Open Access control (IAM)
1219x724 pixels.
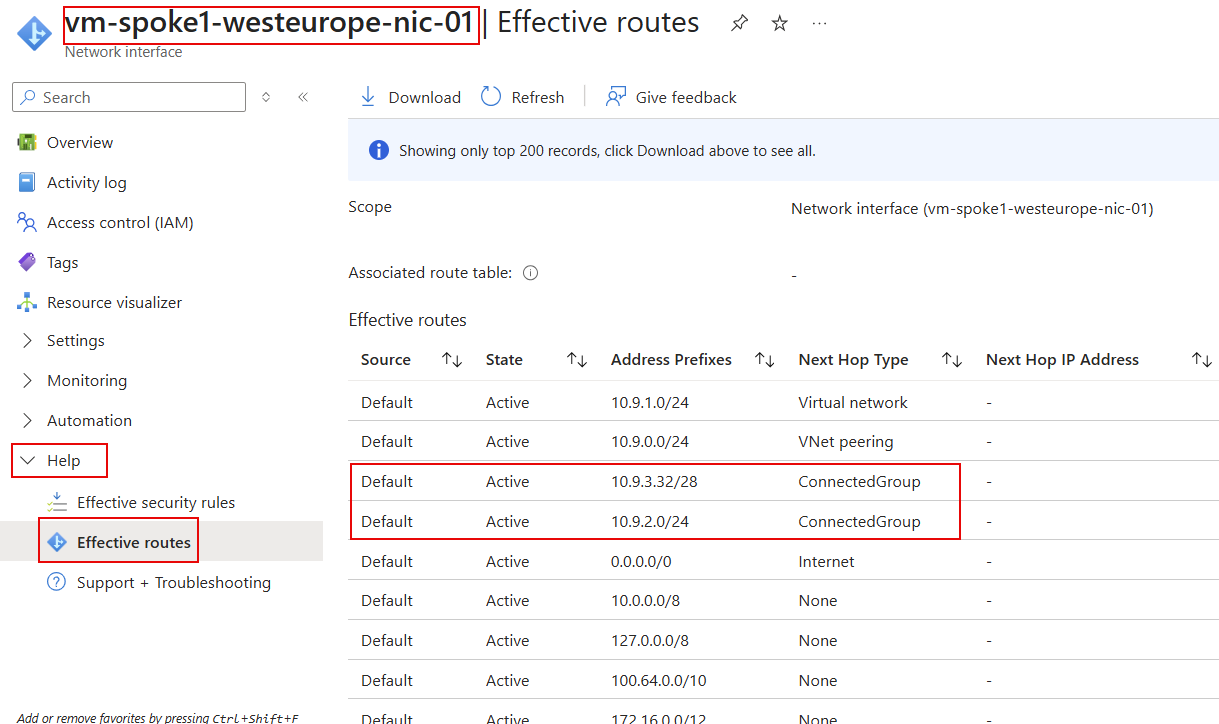tap(120, 223)
